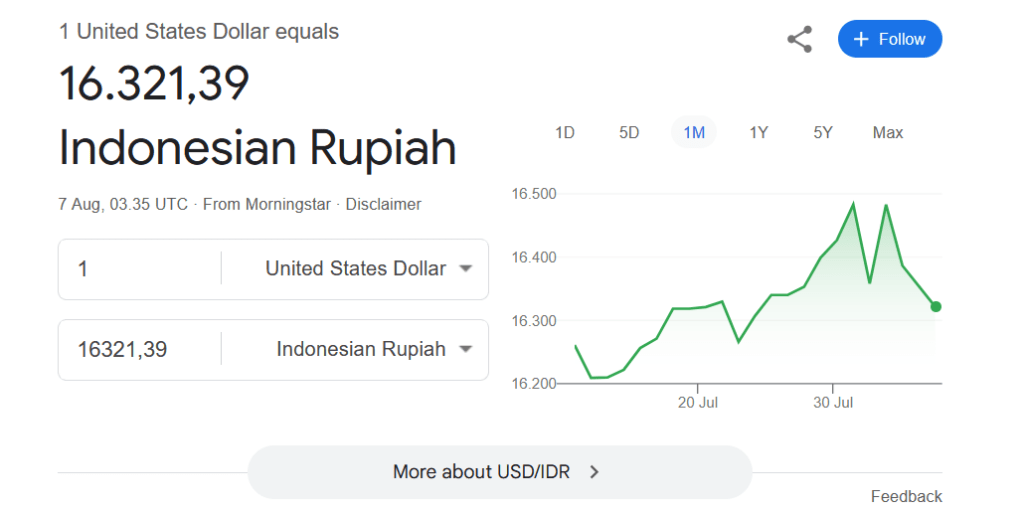Click the chart peak near 30 Jul
This screenshot has height=511, width=1023.
853,204
